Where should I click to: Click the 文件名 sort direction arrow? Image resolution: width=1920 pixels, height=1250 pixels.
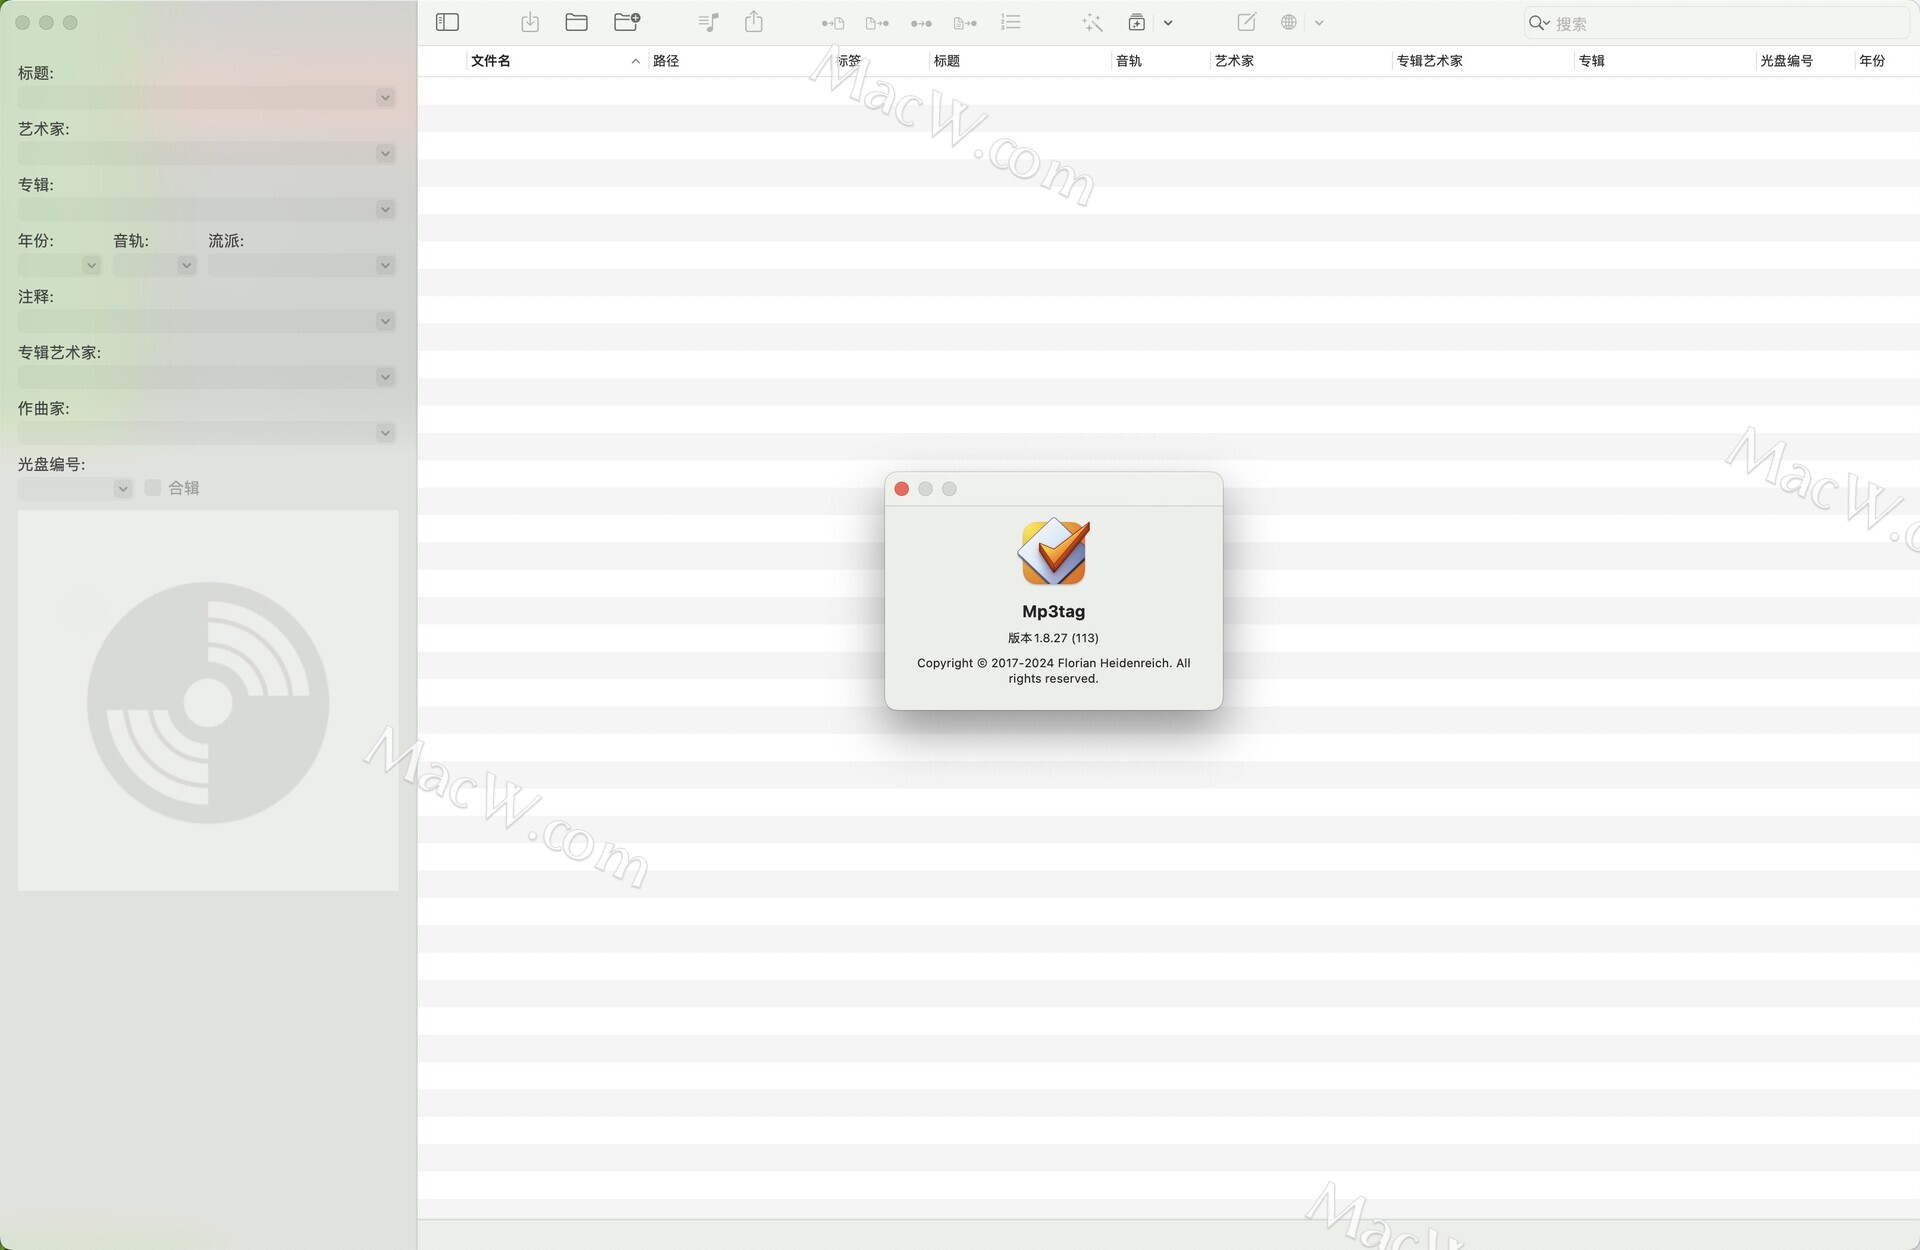[x=636, y=62]
